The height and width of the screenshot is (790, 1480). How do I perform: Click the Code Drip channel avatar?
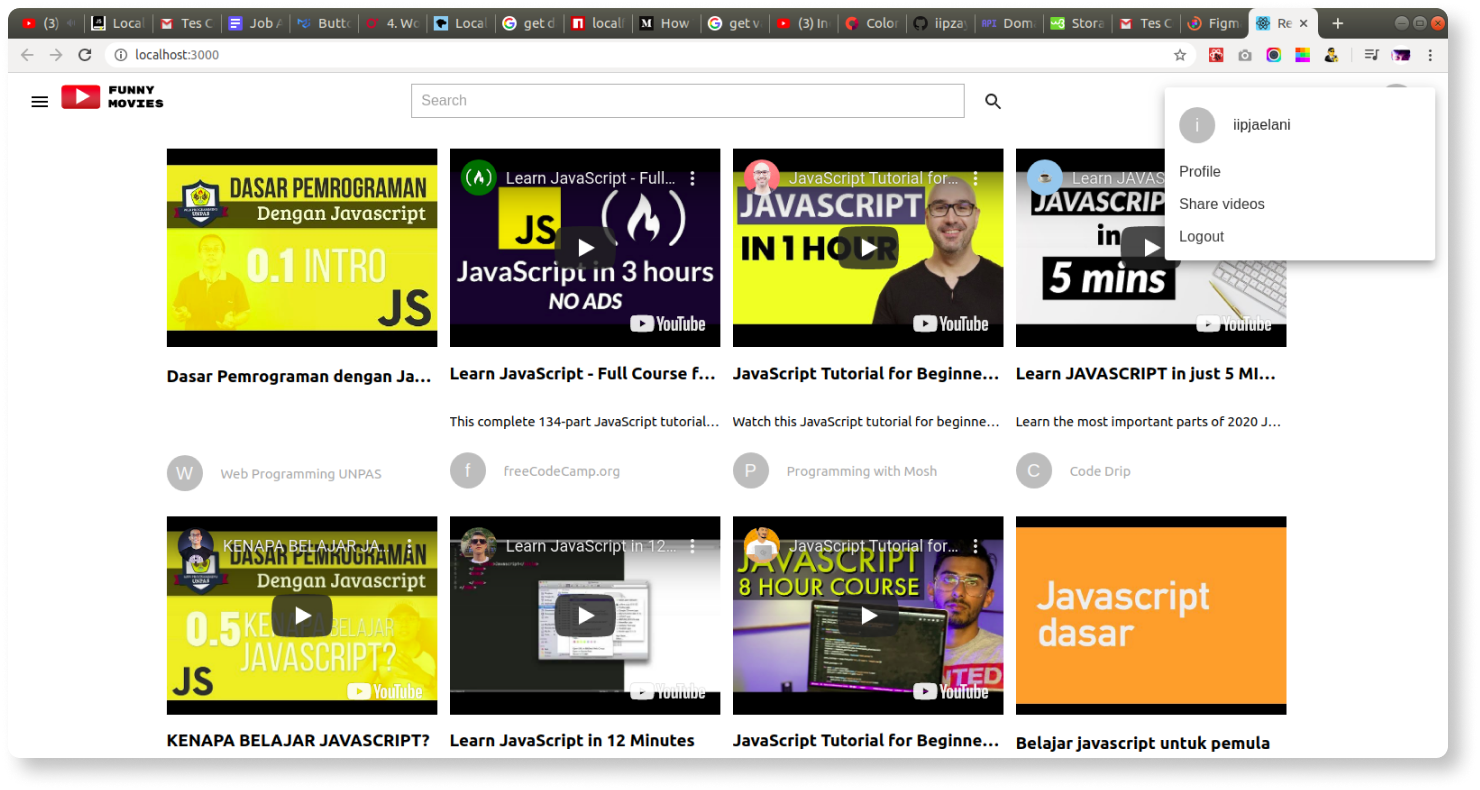pyautogui.click(x=1034, y=470)
